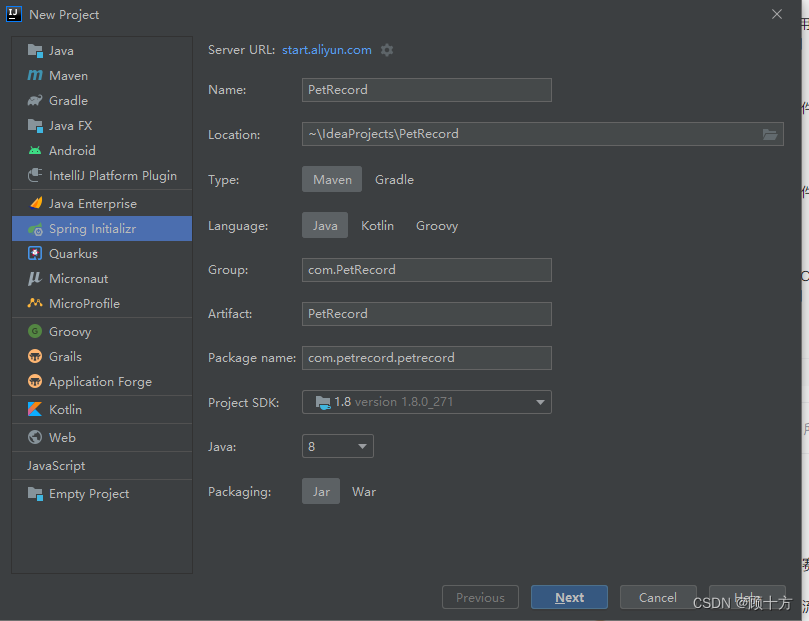Pick the Gradle elephant icon
Image resolution: width=809 pixels, height=621 pixels.
(x=35, y=100)
